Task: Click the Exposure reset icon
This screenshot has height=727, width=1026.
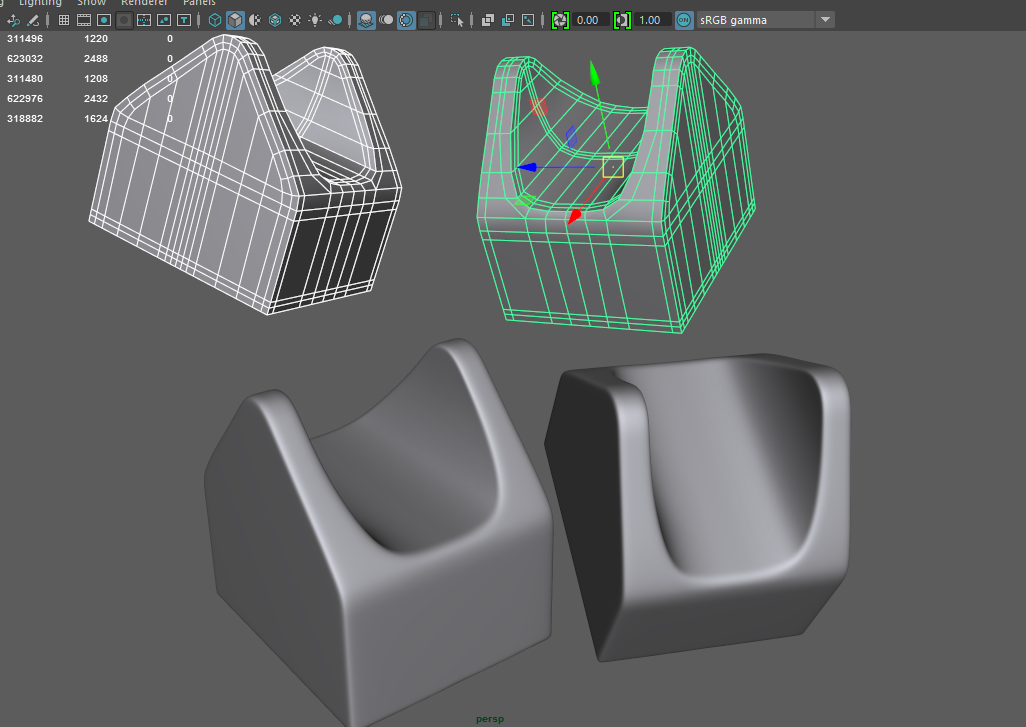Action: pos(560,20)
